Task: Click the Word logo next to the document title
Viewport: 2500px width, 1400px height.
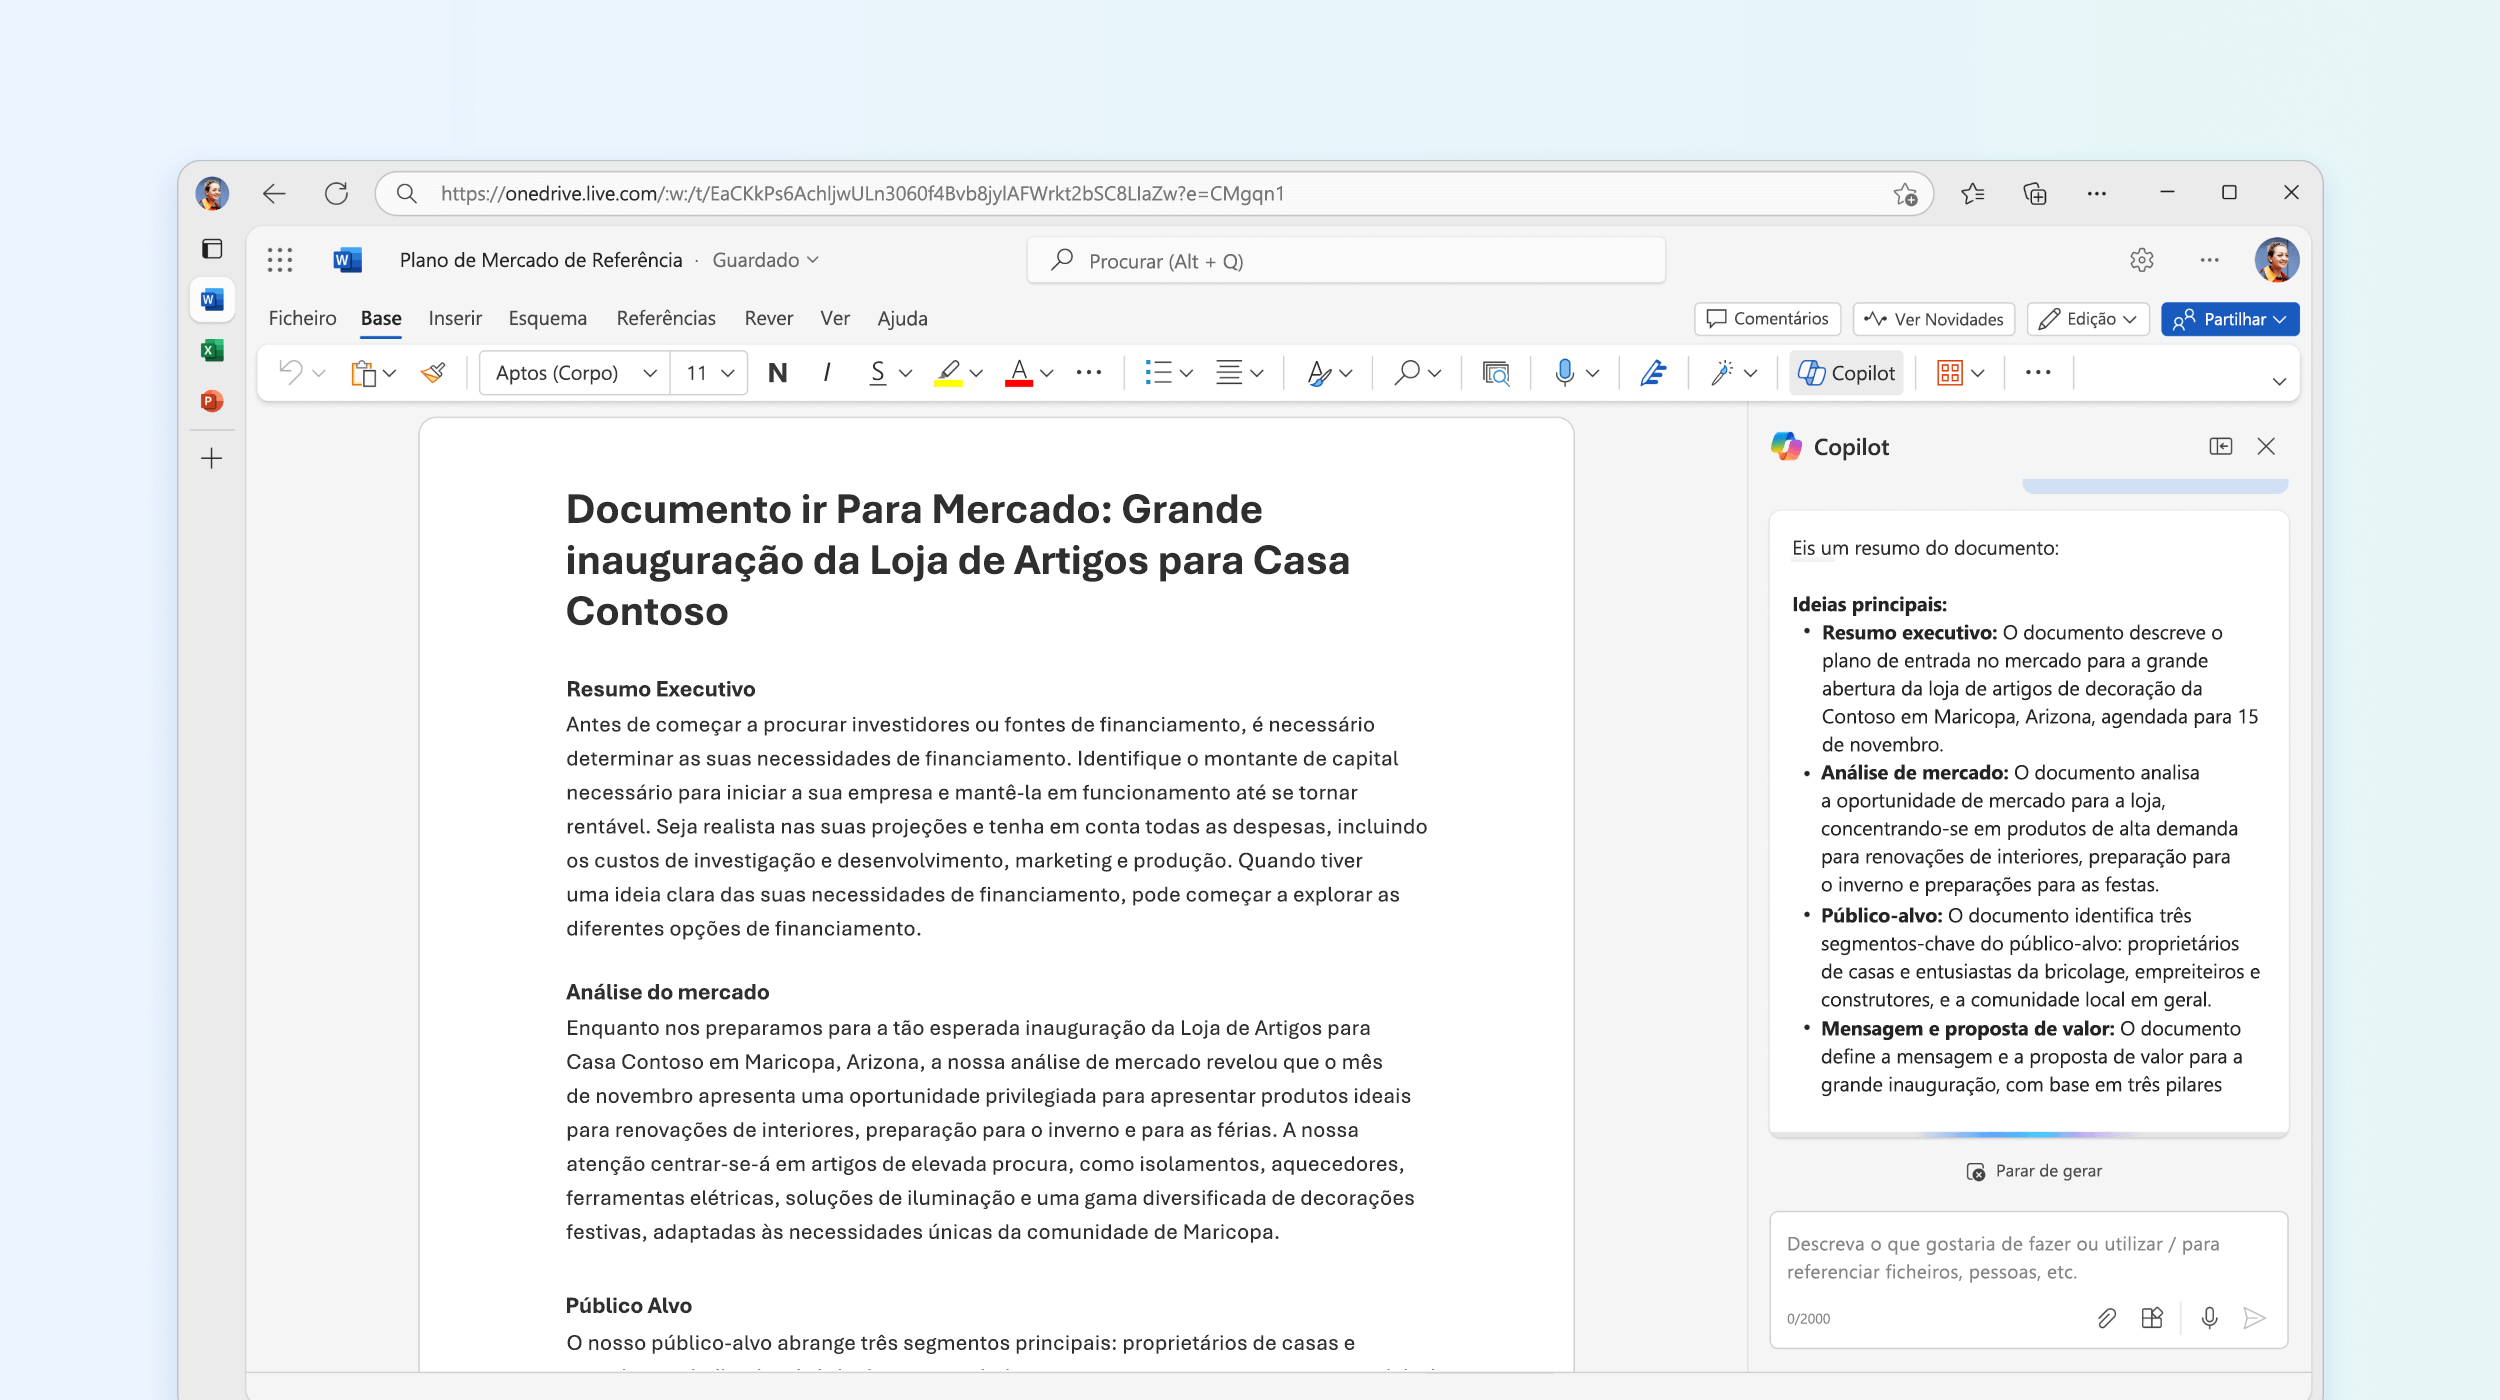Action: (x=347, y=260)
